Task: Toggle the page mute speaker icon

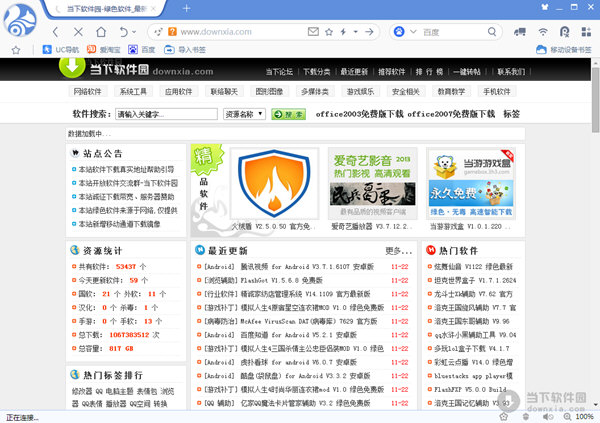Action: pyautogui.click(x=547, y=416)
